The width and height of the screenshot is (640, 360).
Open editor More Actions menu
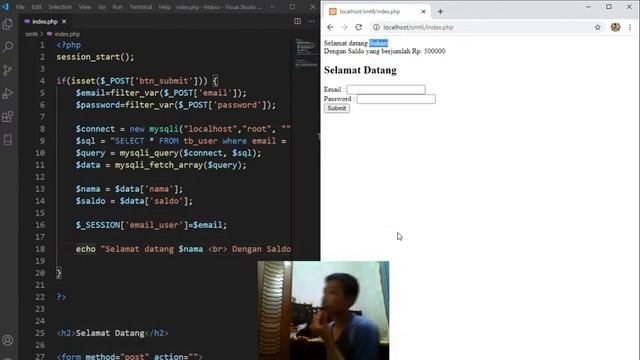(x=312, y=21)
